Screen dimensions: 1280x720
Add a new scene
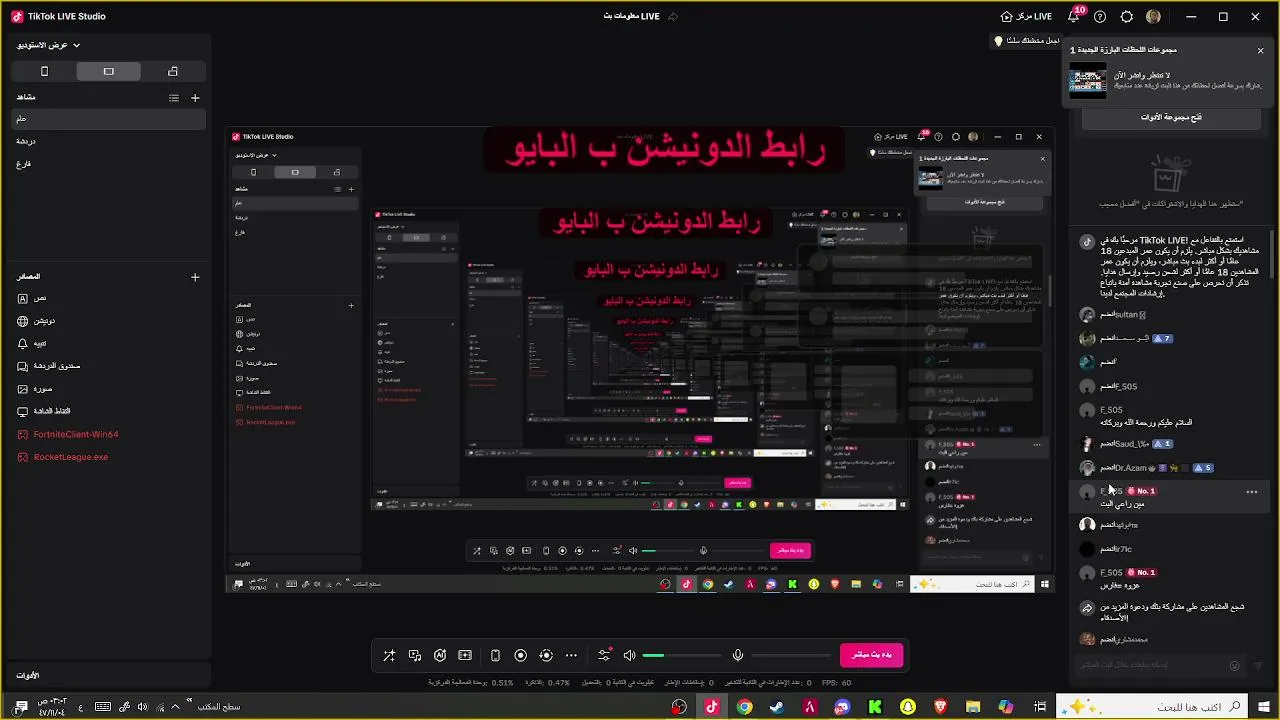(195, 98)
